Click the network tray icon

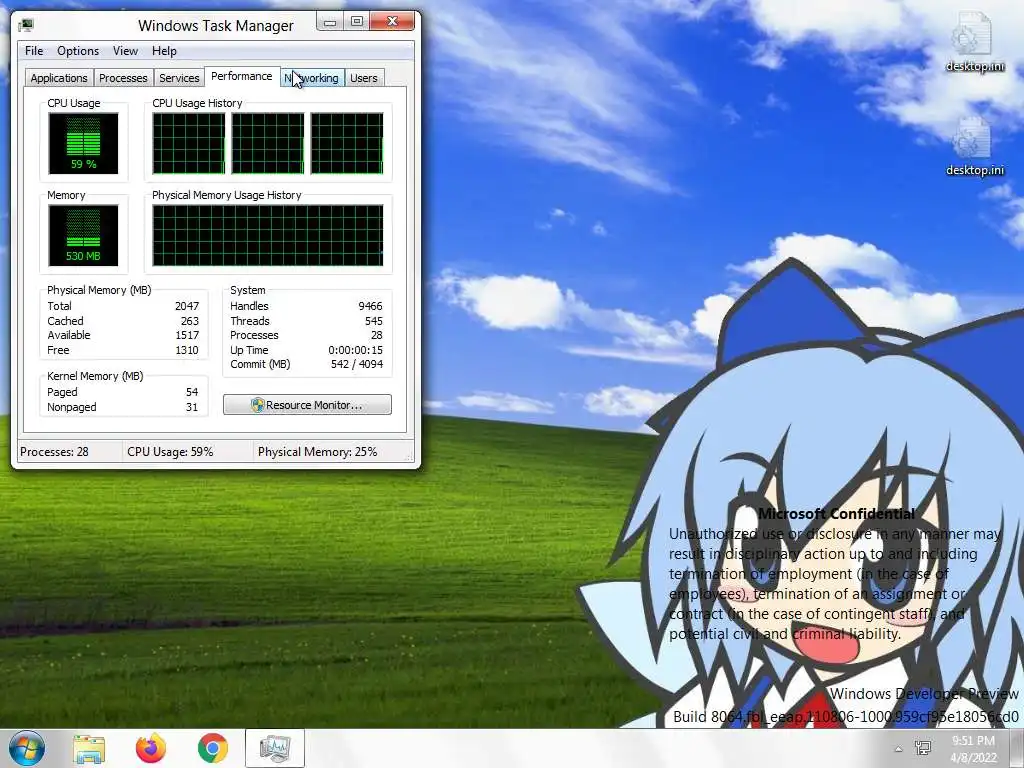point(923,748)
